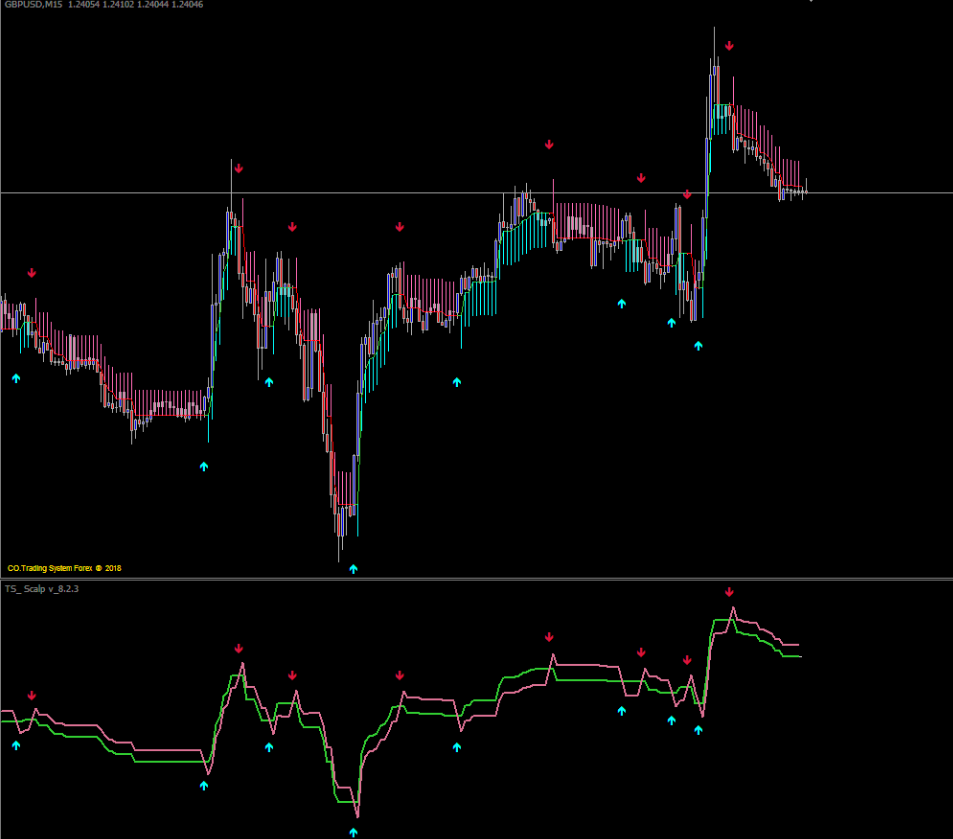953x839 pixels.
Task: Click right end of pink oscillator line
Action: pos(798,645)
